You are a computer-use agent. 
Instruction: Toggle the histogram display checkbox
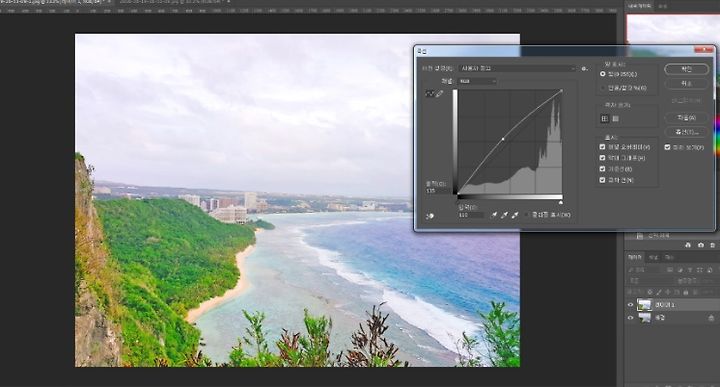click(x=602, y=158)
